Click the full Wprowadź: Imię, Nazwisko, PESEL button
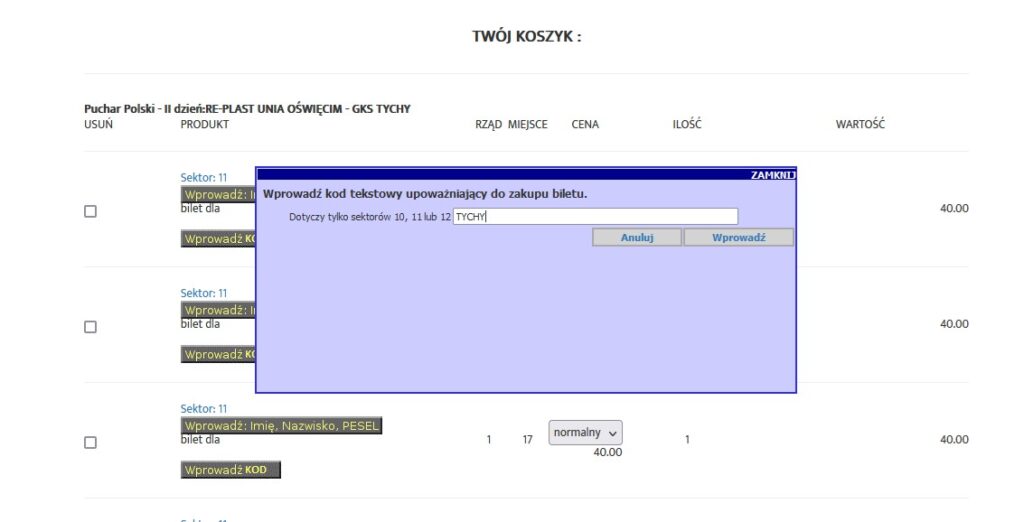 (281, 426)
